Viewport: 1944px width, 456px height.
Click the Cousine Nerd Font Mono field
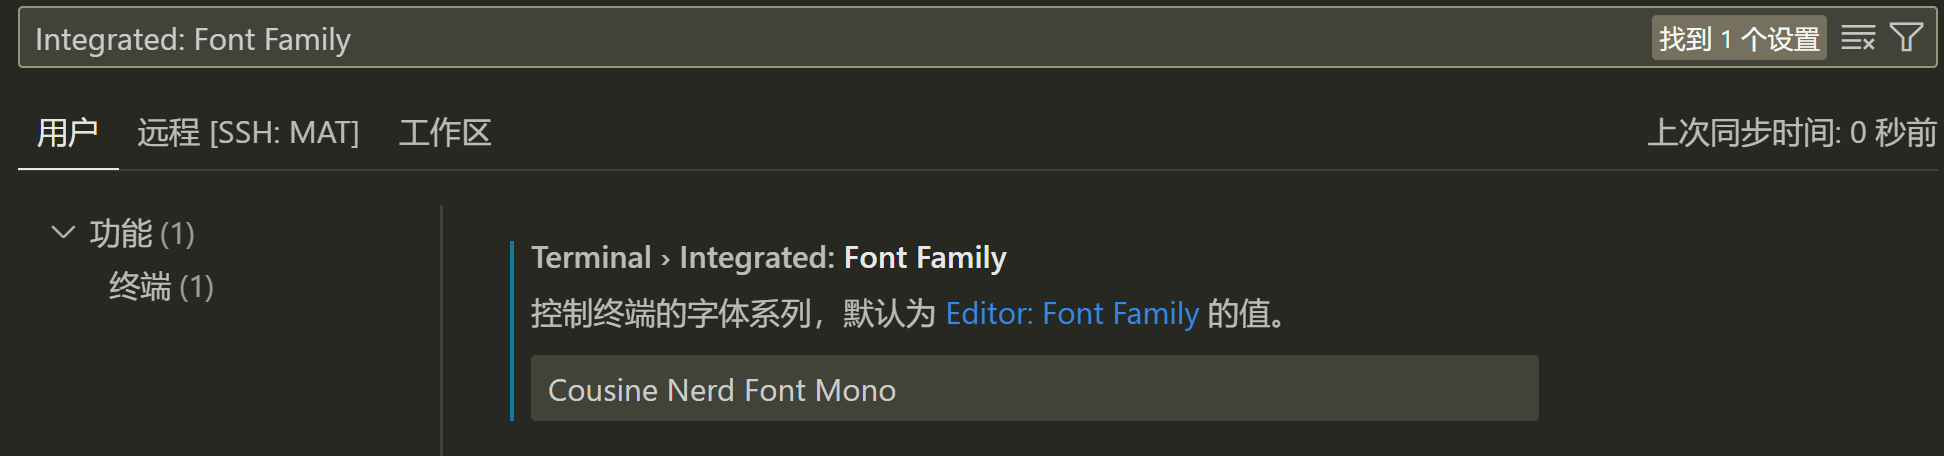click(1034, 389)
